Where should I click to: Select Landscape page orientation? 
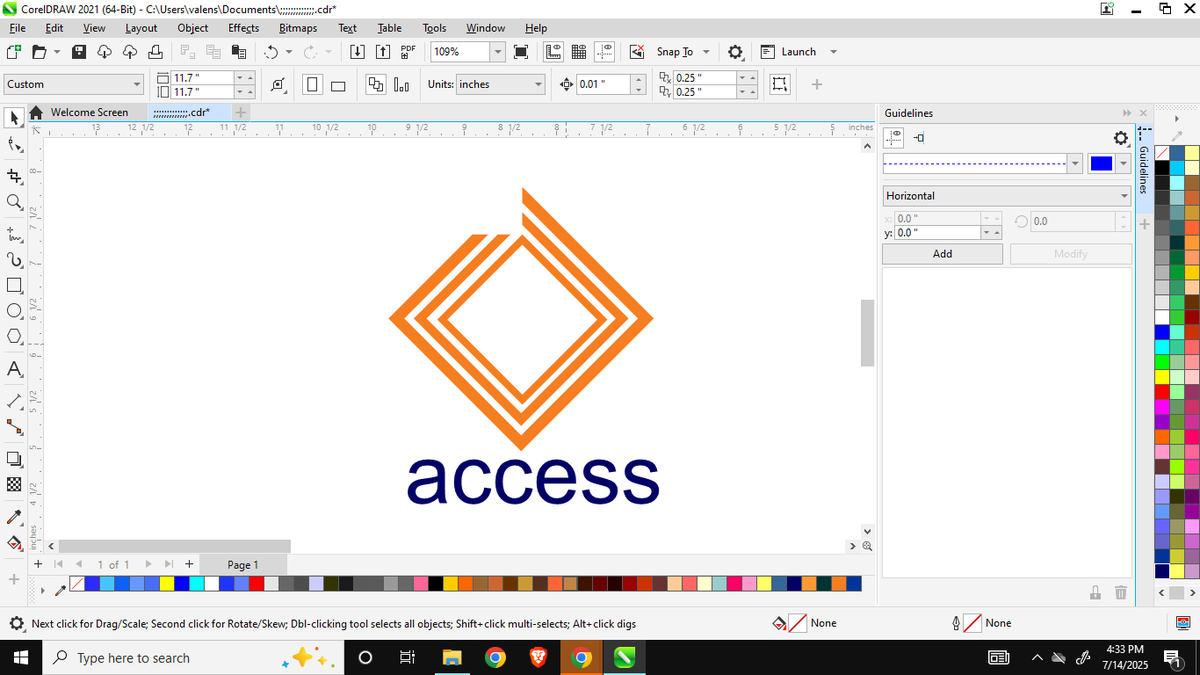338,84
